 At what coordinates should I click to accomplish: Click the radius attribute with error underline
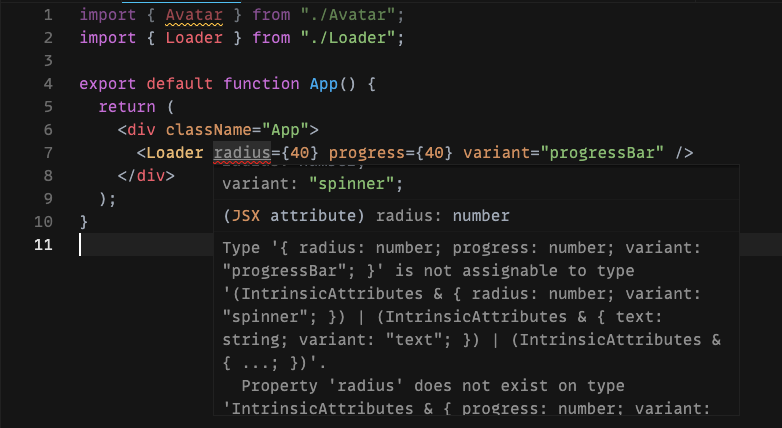point(242,153)
